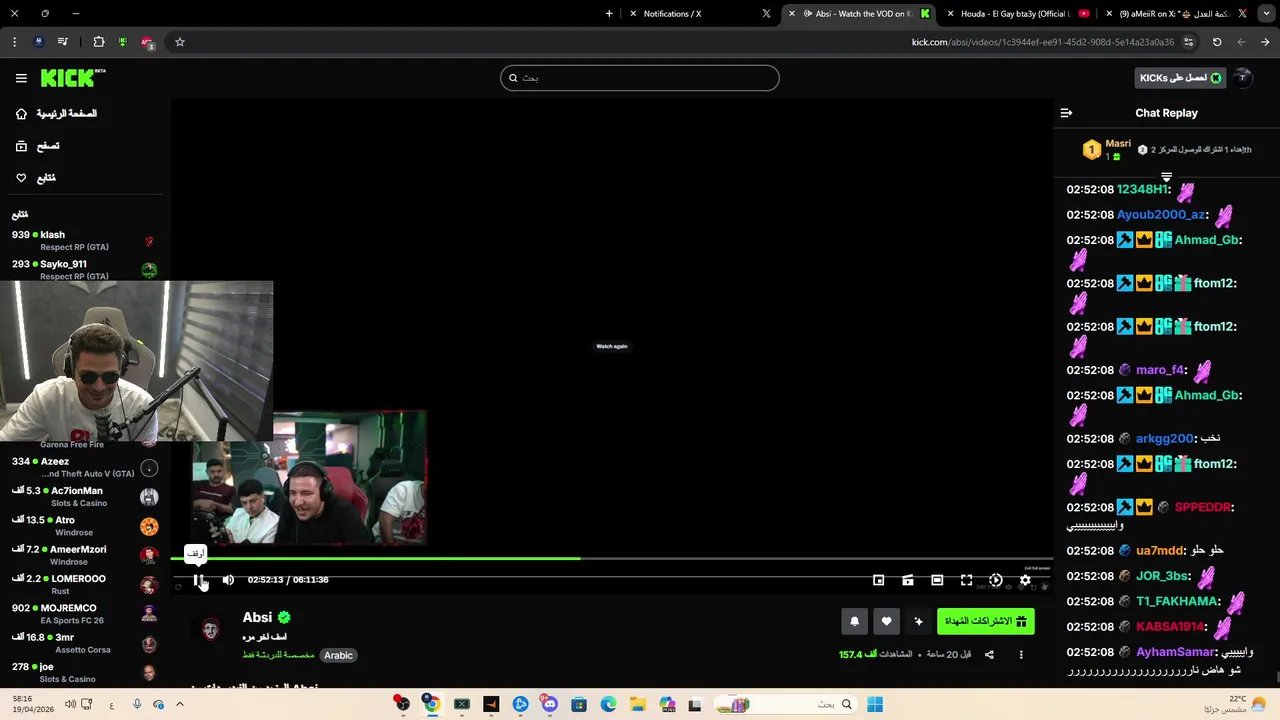Click username AyhamSamar in chat

click(x=1176, y=652)
